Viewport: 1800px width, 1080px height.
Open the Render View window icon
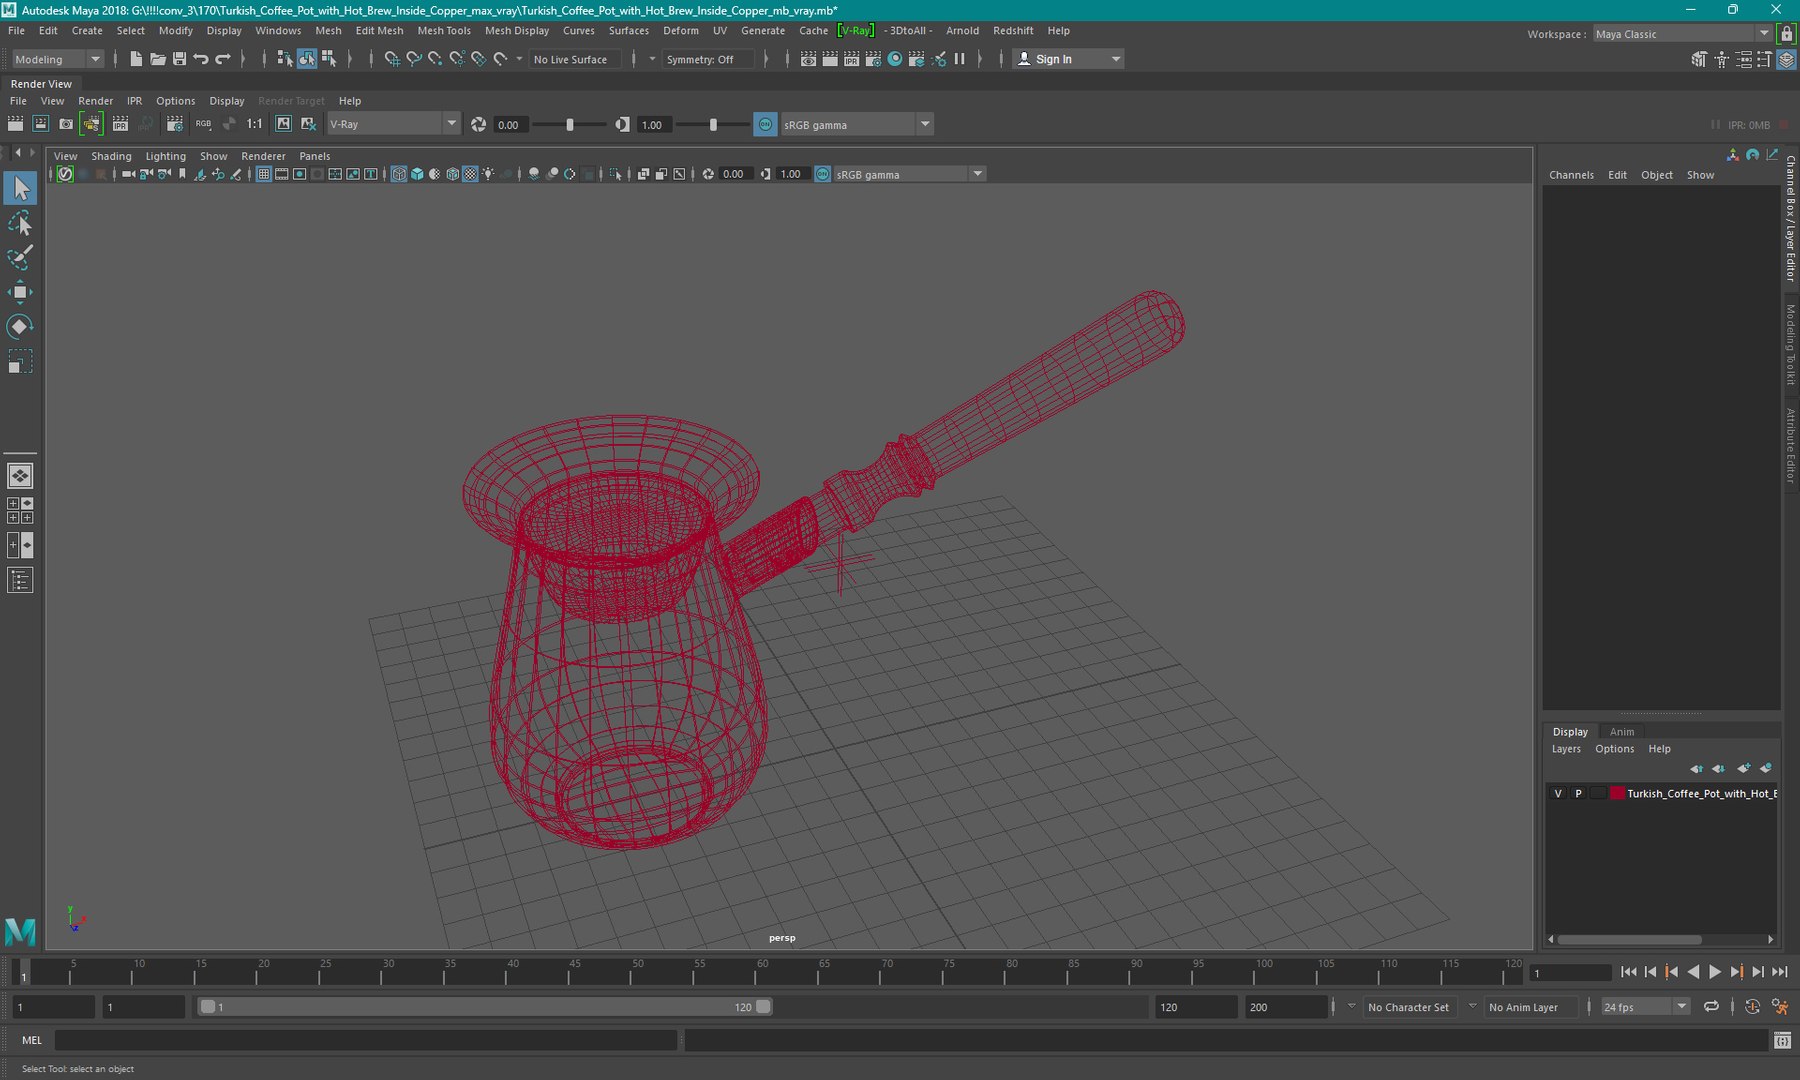[x=808, y=59]
